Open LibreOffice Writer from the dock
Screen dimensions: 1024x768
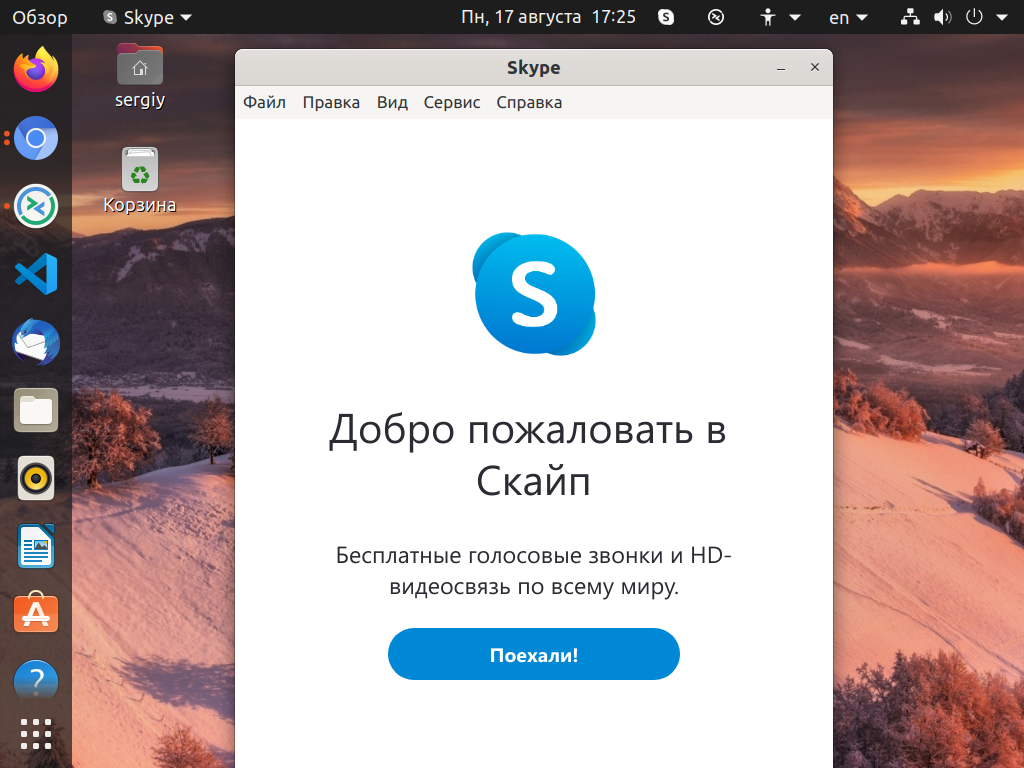click(x=36, y=546)
